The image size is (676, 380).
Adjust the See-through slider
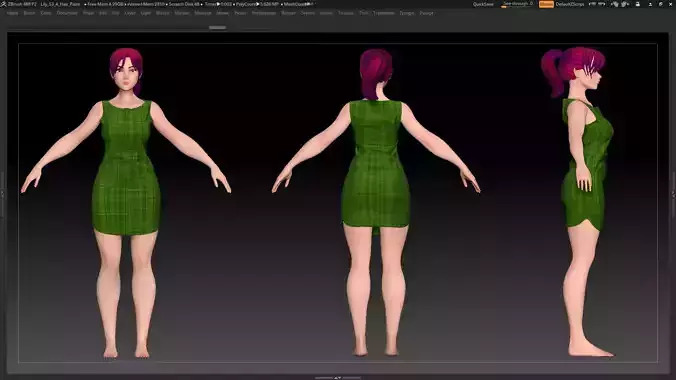coord(517,4)
